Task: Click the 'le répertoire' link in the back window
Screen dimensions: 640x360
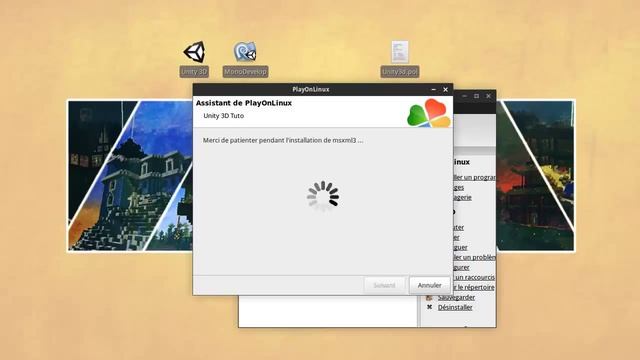Action: tap(475, 287)
